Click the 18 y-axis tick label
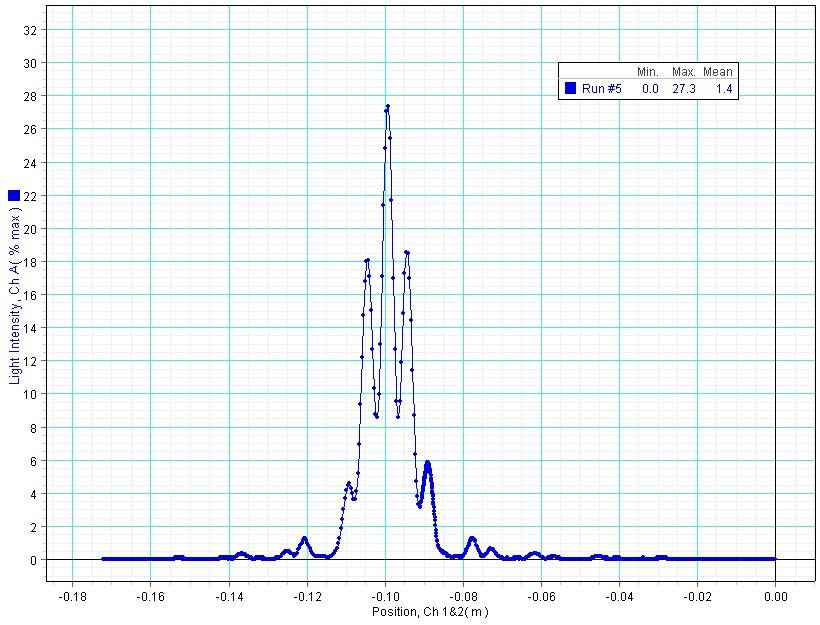The width and height of the screenshot is (820, 625). [31, 262]
